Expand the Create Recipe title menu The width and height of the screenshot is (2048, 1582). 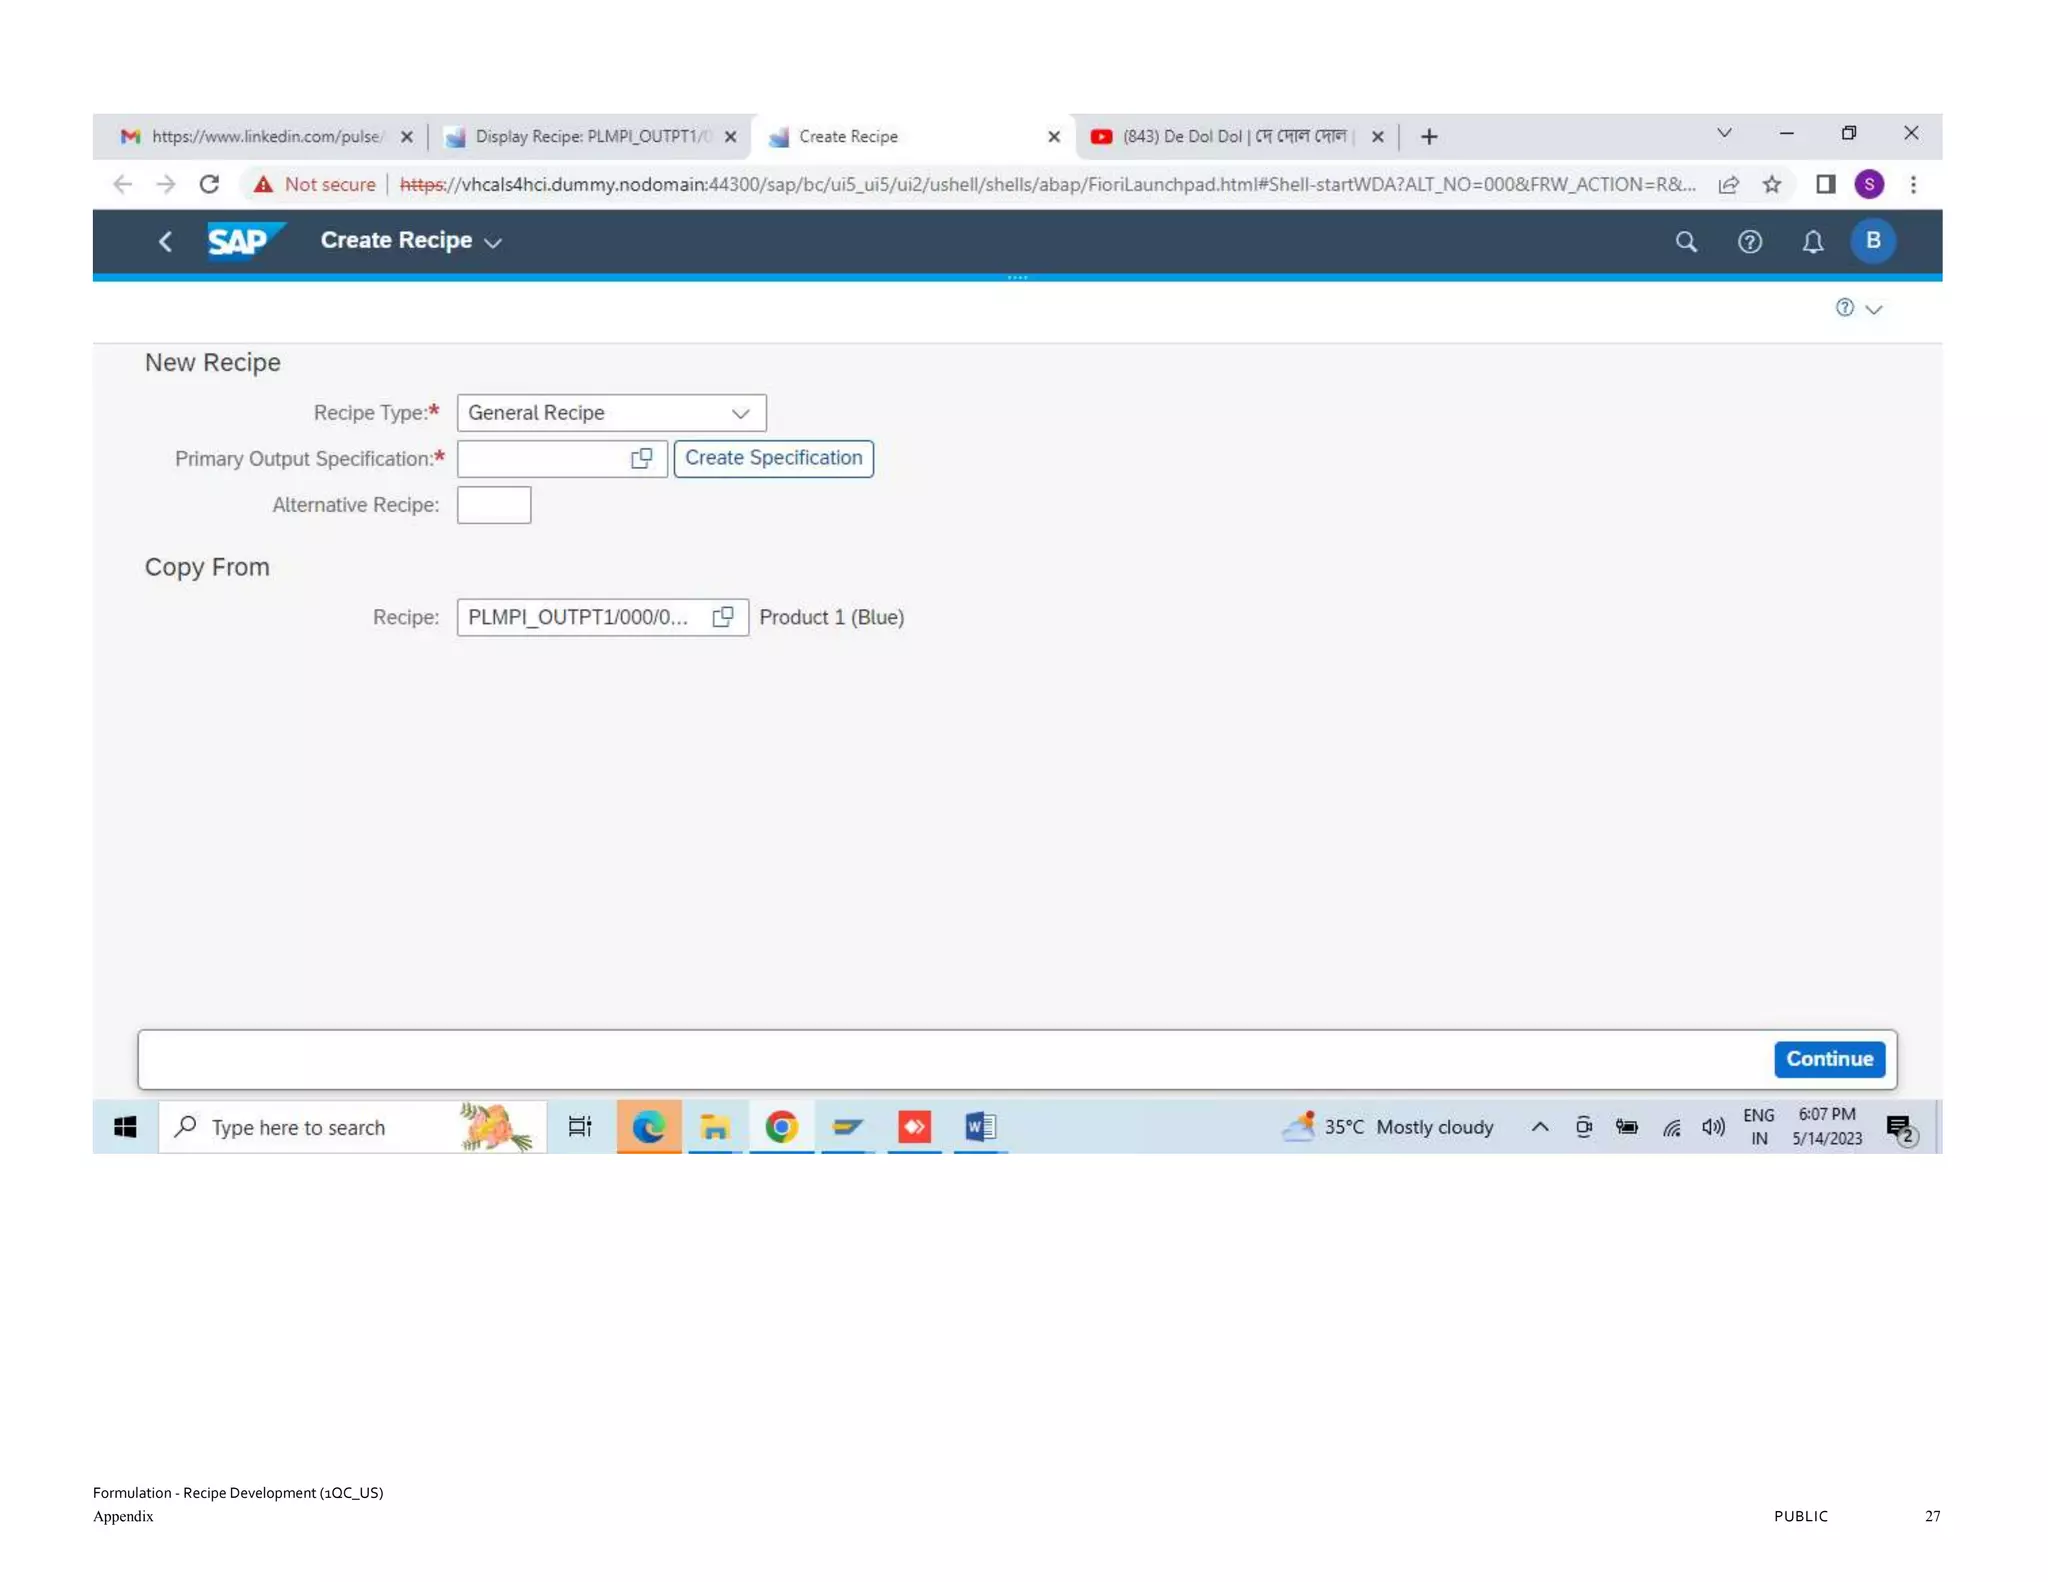pos(492,242)
